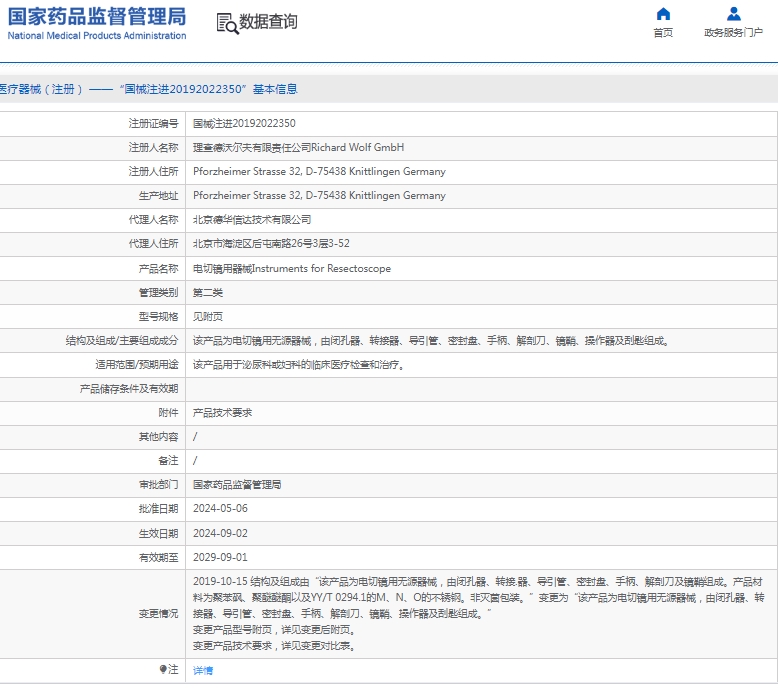Click the 批准日期 row label
Viewport: 778px width, 692px height.
click(x=158, y=508)
